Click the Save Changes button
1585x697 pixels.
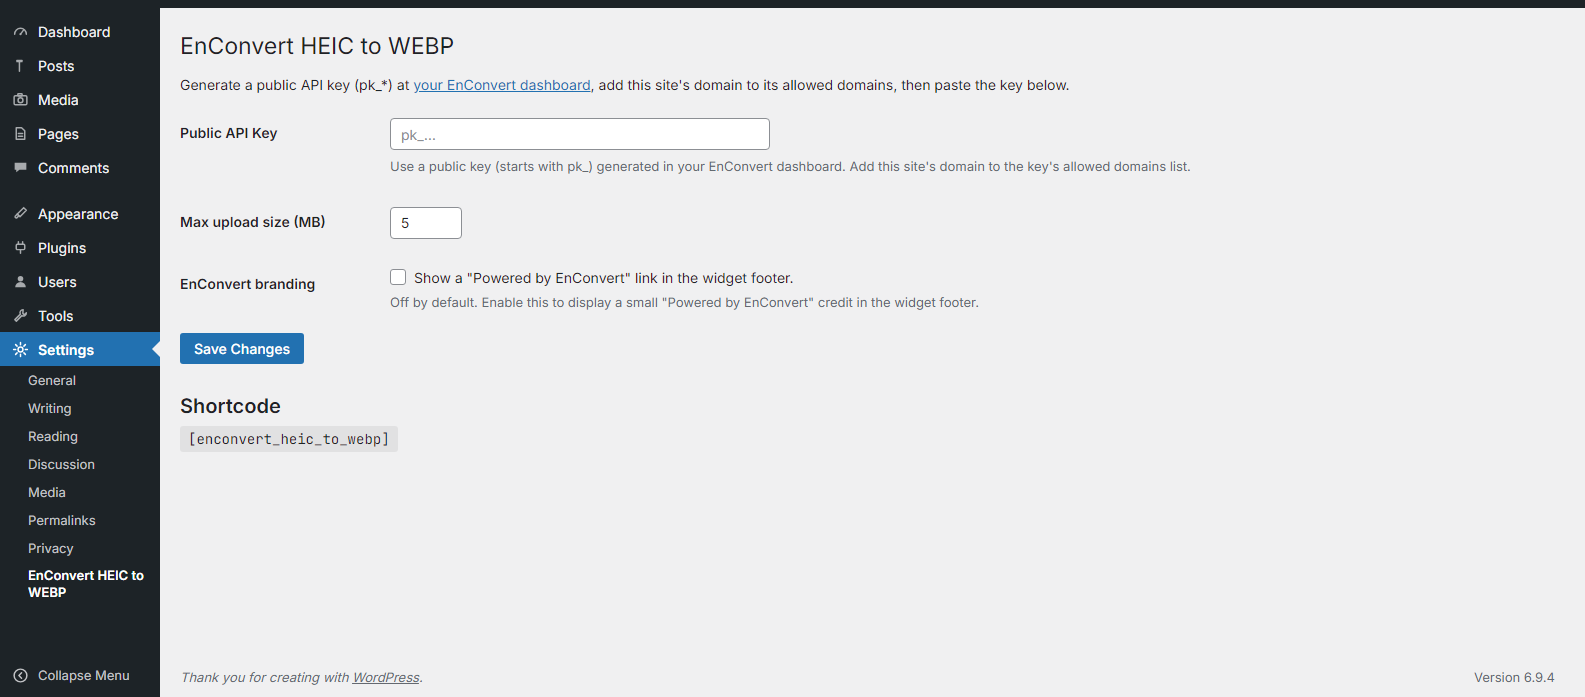(x=242, y=349)
